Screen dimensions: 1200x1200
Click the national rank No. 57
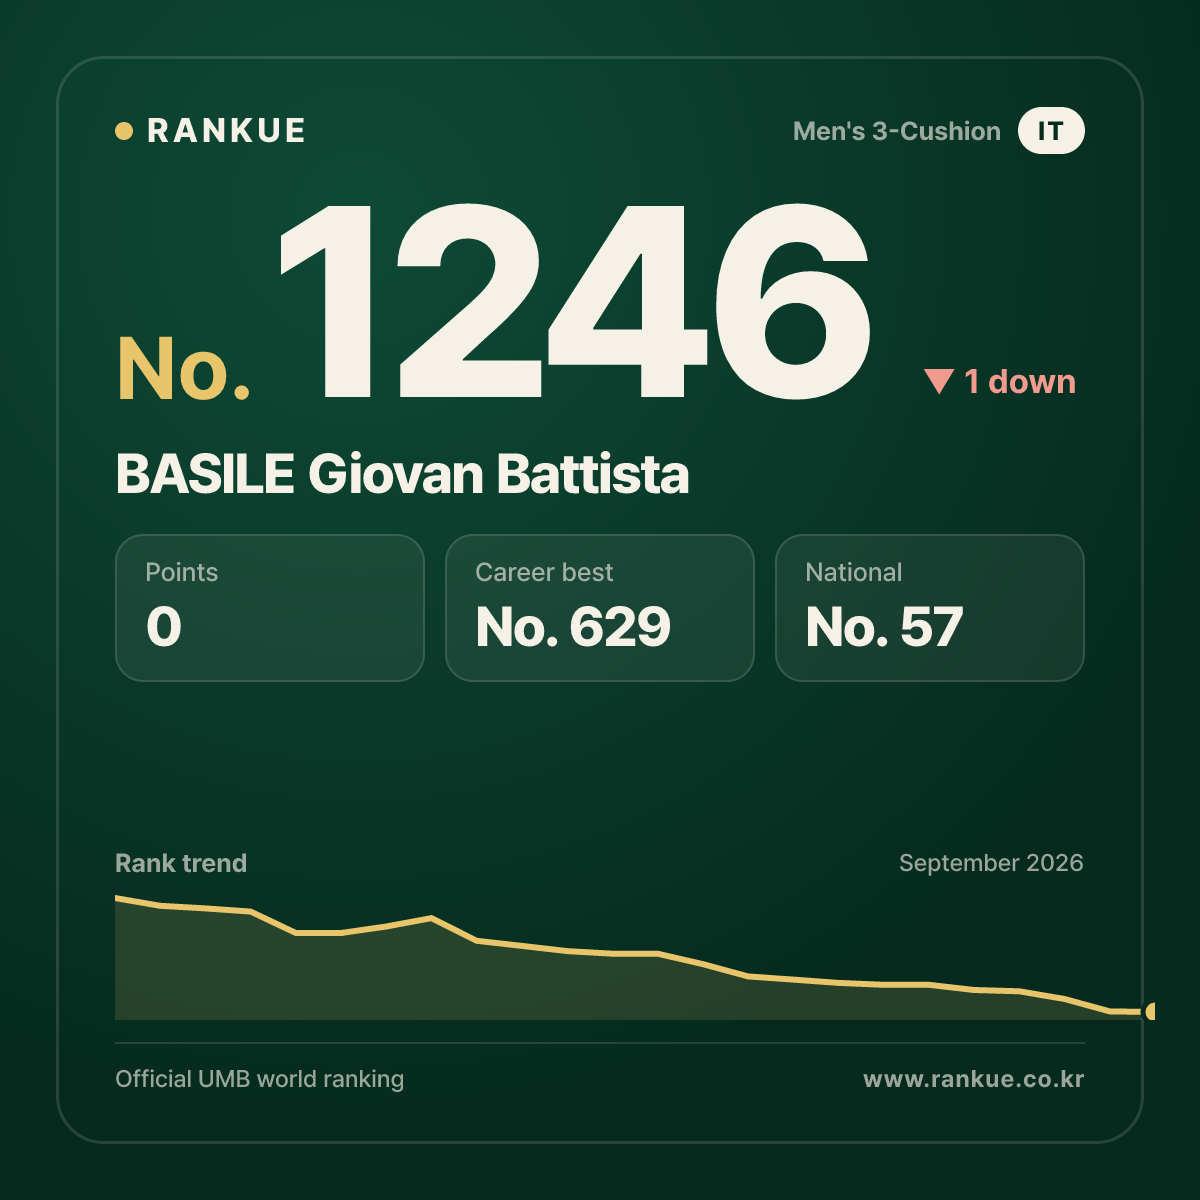click(x=884, y=627)
